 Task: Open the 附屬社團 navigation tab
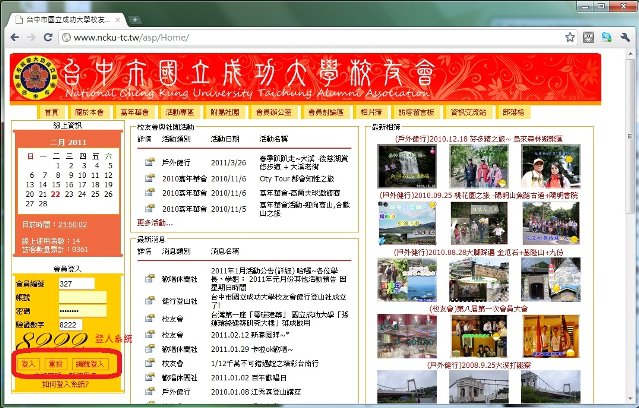coord(225,112)
